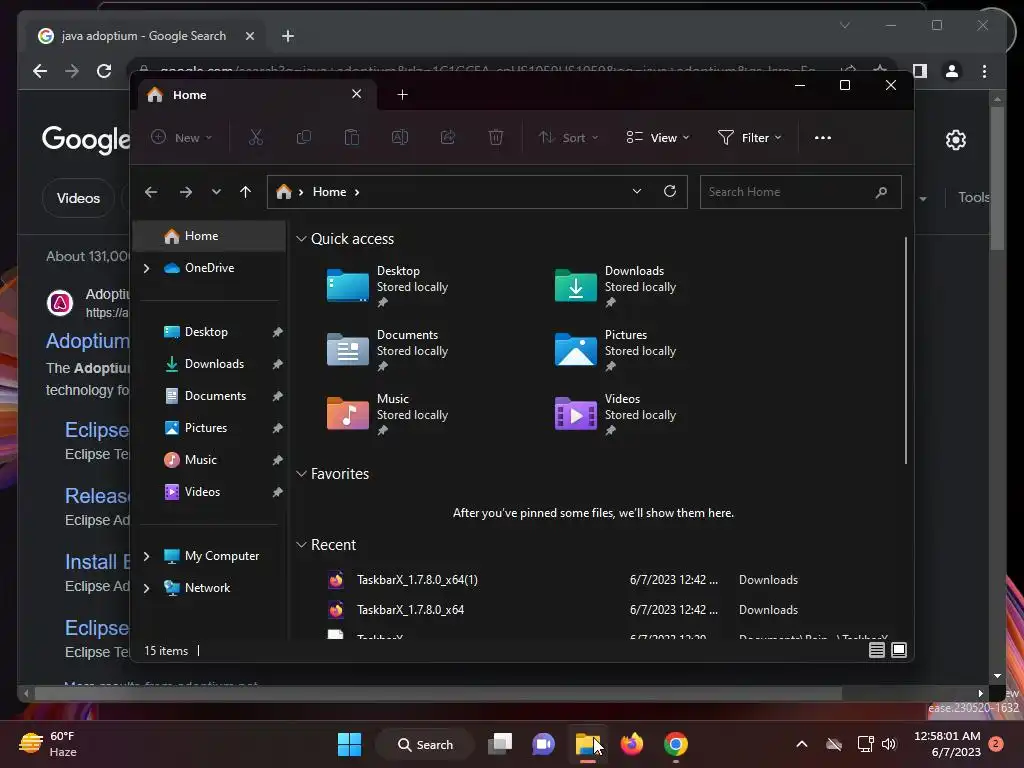Add a new File Explorer tab
Image resolution: width=1024 pixels, height=768 pixels.
click(402, 95)
